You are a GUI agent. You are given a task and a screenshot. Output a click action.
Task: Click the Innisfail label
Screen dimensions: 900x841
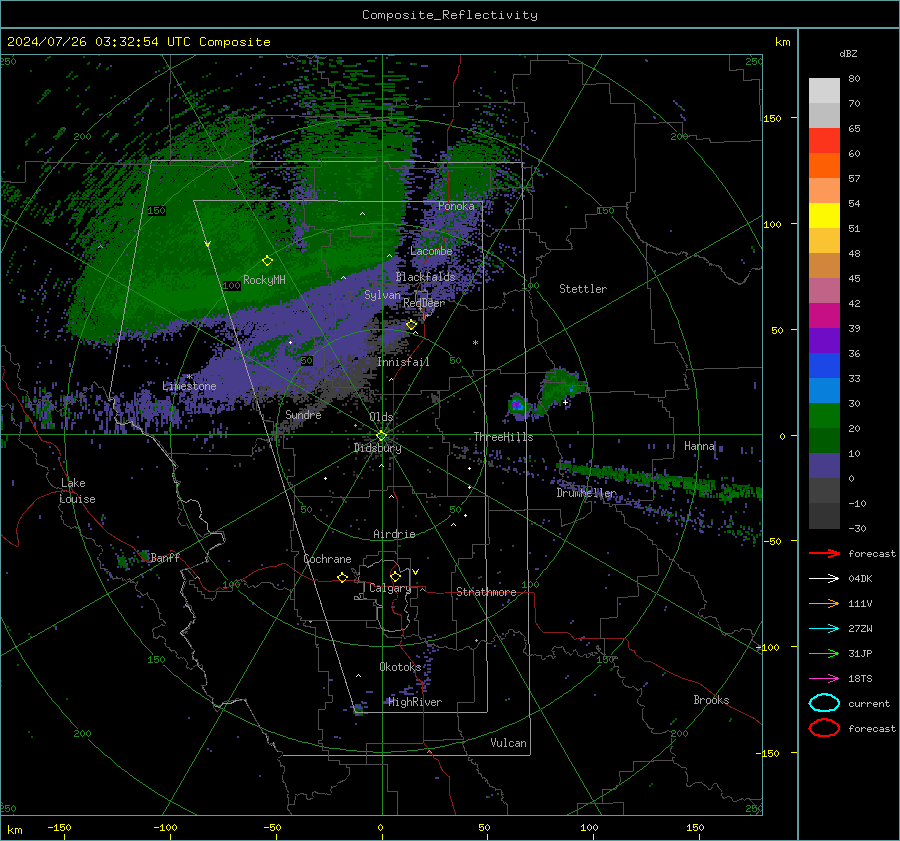point(403,362)
